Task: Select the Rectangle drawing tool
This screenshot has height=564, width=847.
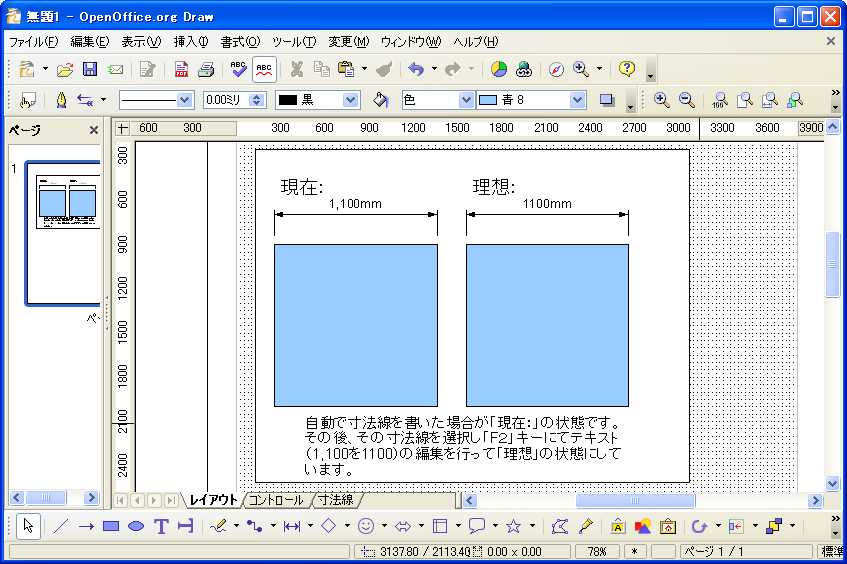Action: click(x=111, y=526)
